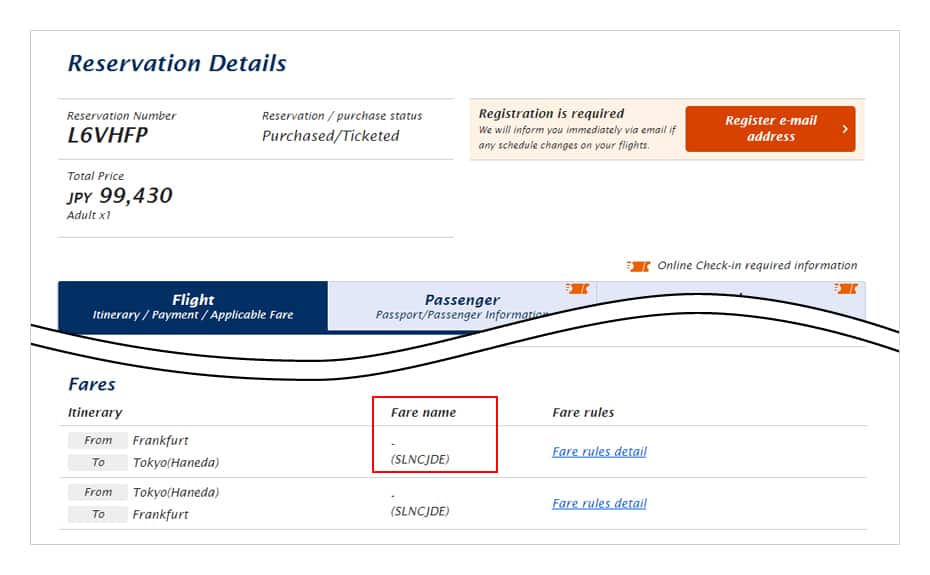Click the fare code SLNCJDE in second row
This screenshot has width=930, height=575.
pos(420,512)
